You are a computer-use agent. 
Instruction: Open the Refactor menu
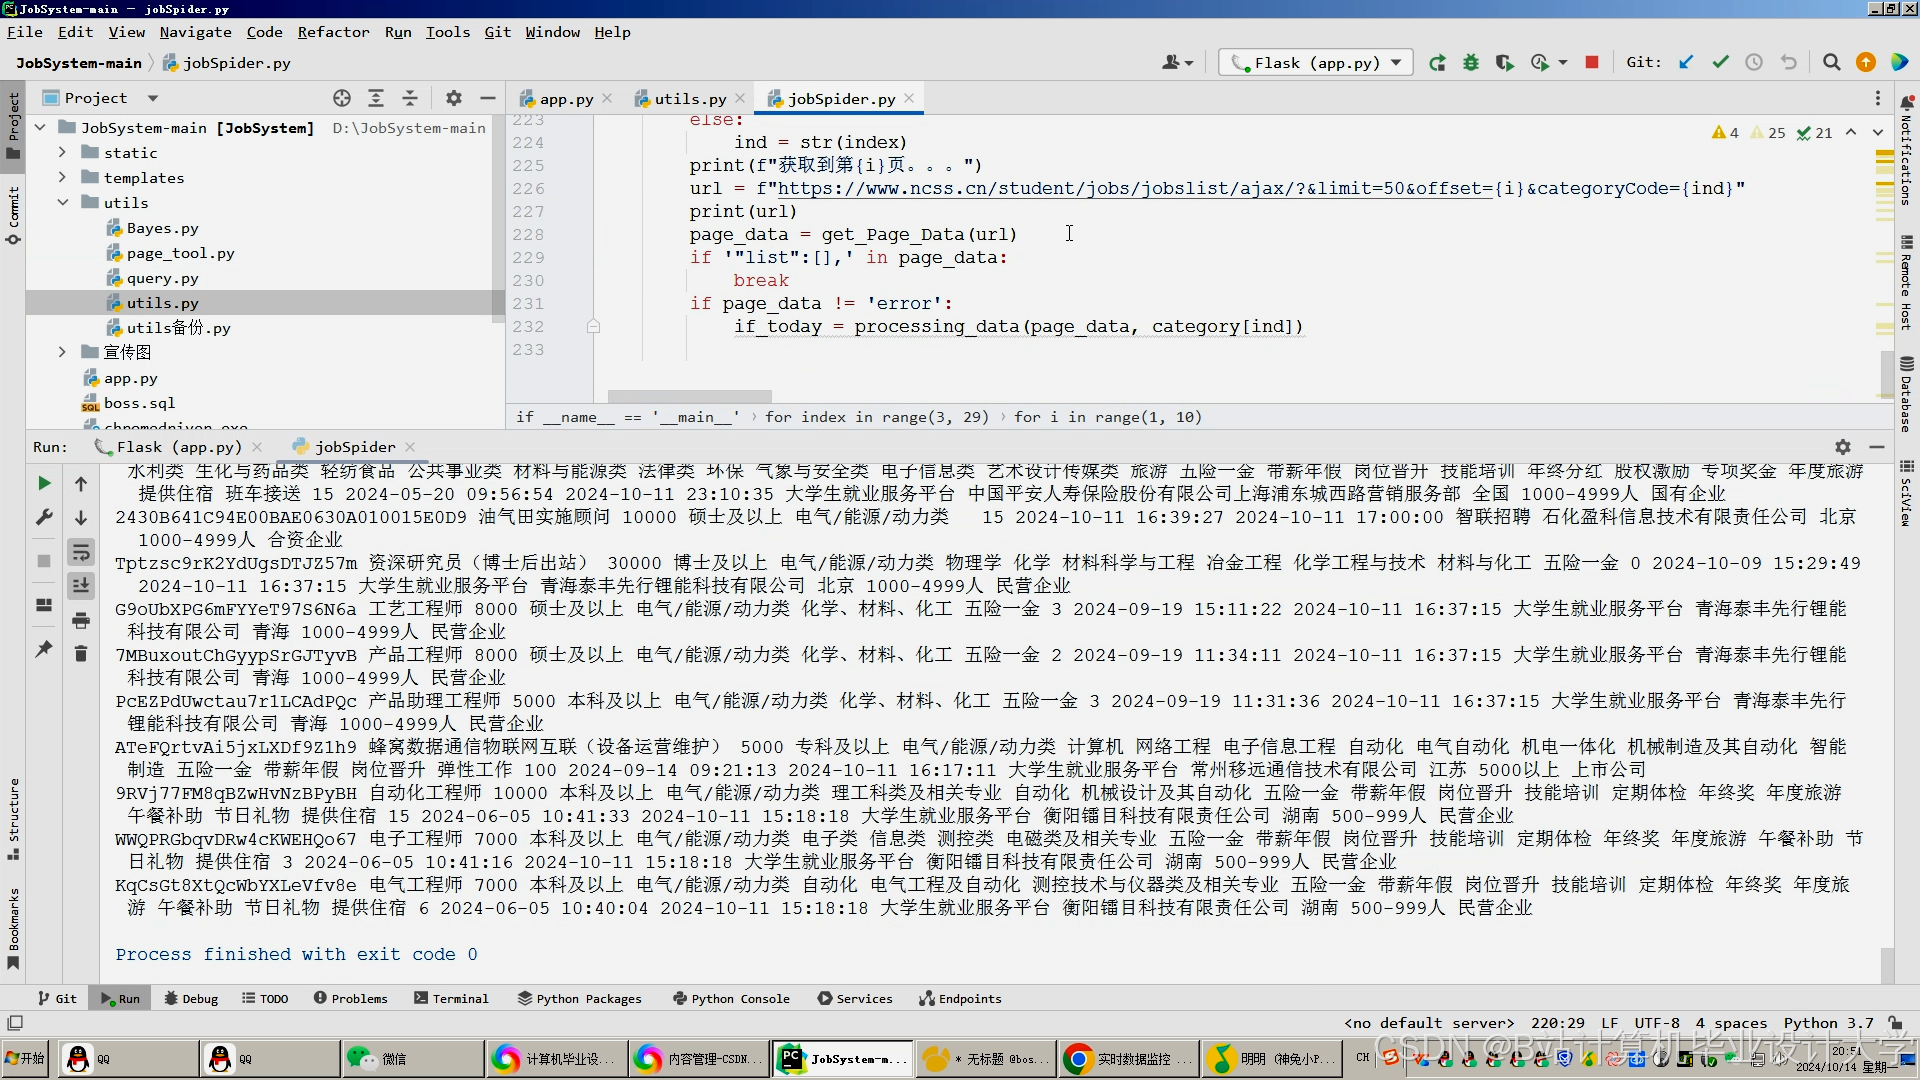click(x=333, y=32)
